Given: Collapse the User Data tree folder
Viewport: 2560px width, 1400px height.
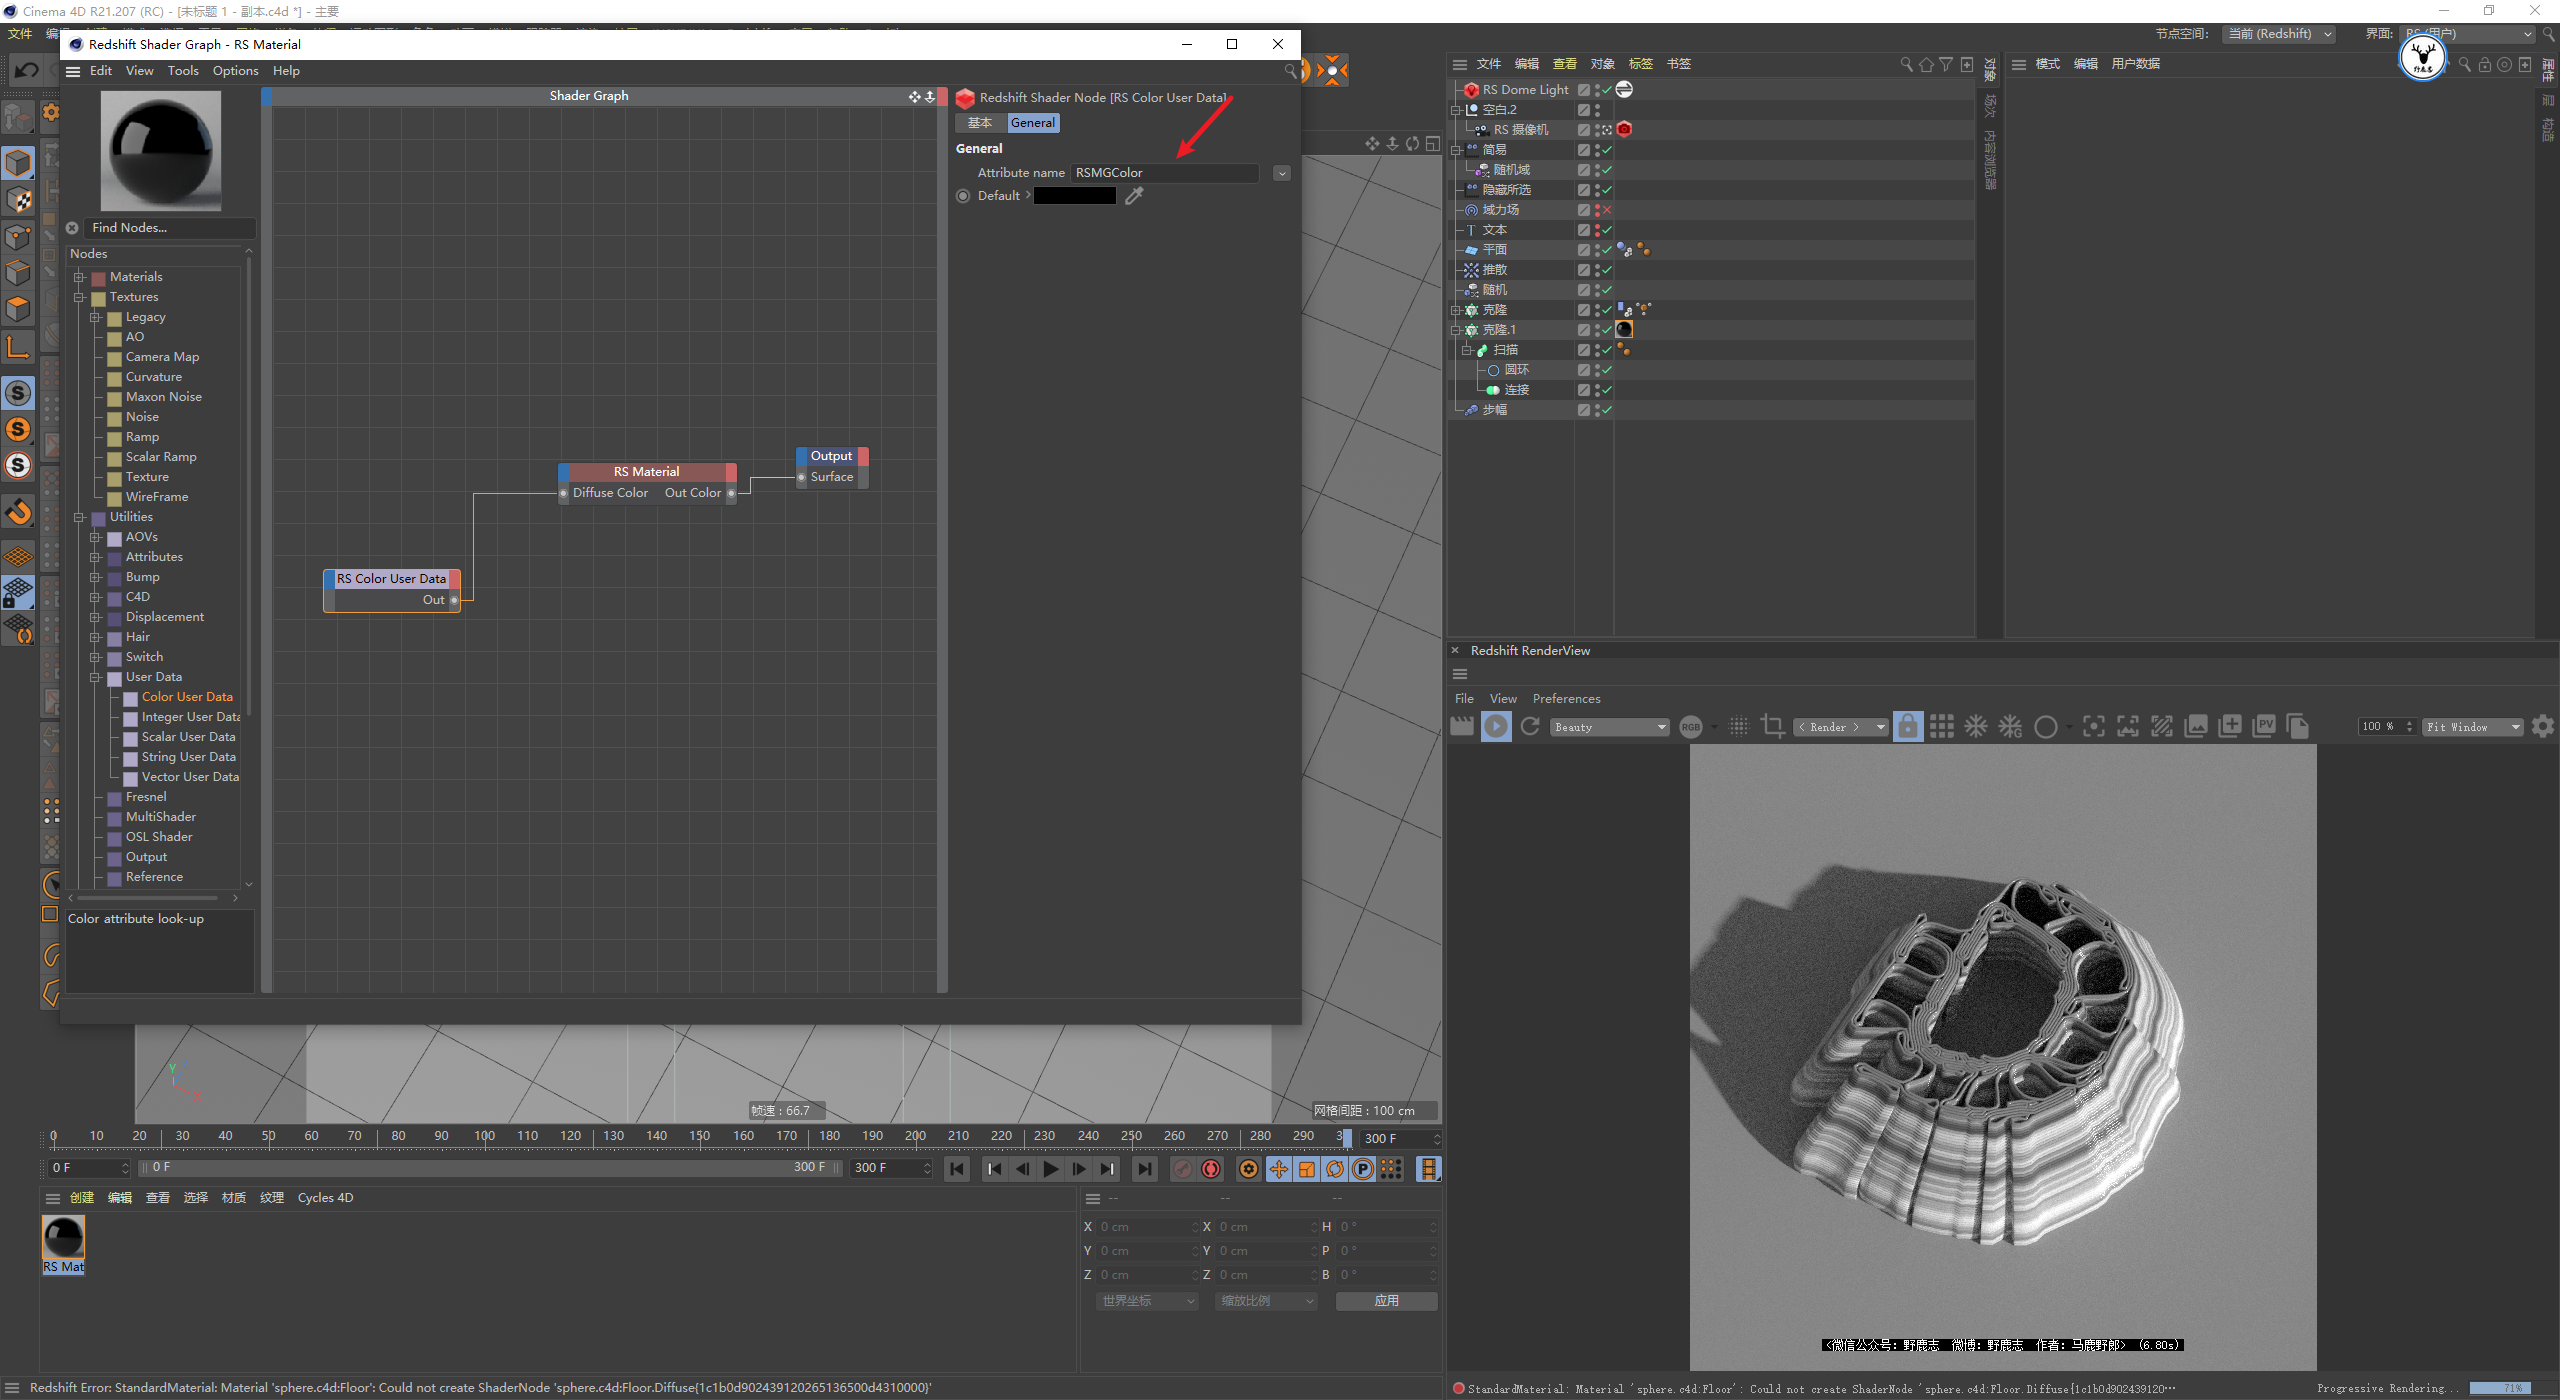Looking at the screenshot, I should tap(96, 677).
